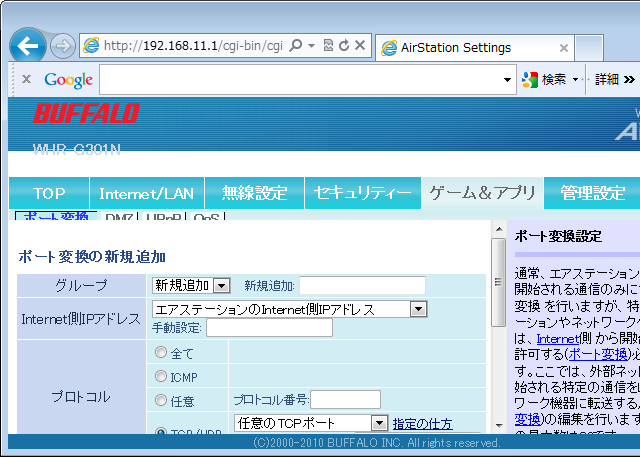
Task: Open the 任意のTCPポート dropdown
Action: (311, 423)
